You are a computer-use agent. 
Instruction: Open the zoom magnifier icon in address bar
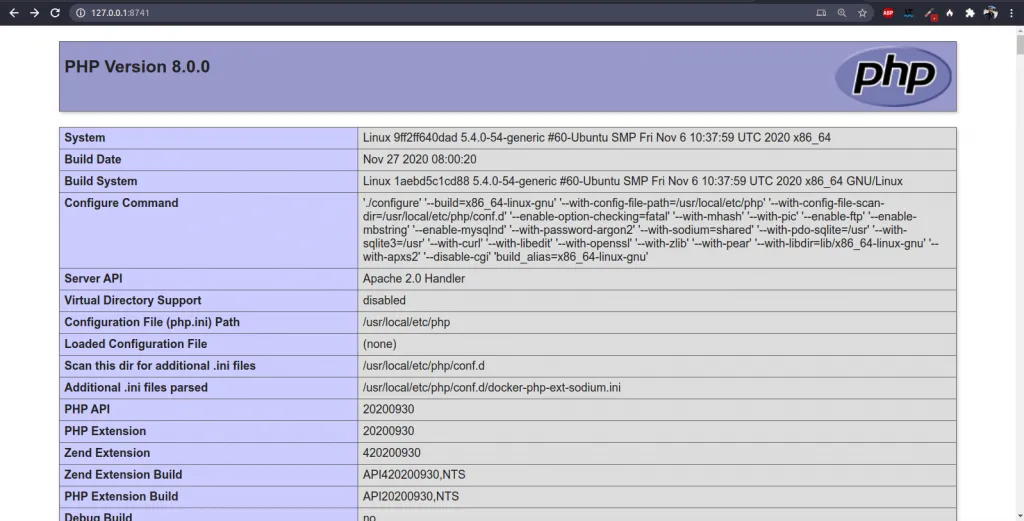click(x=842, y=13)
